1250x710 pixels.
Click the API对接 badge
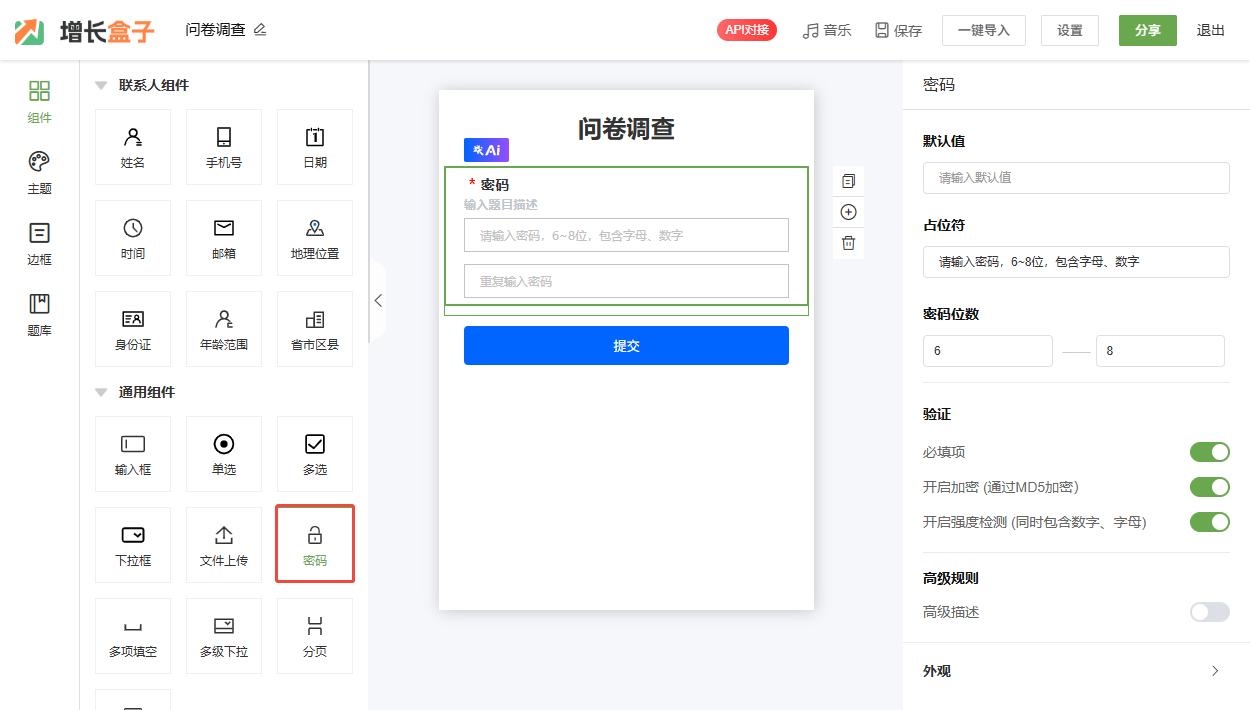747,30
